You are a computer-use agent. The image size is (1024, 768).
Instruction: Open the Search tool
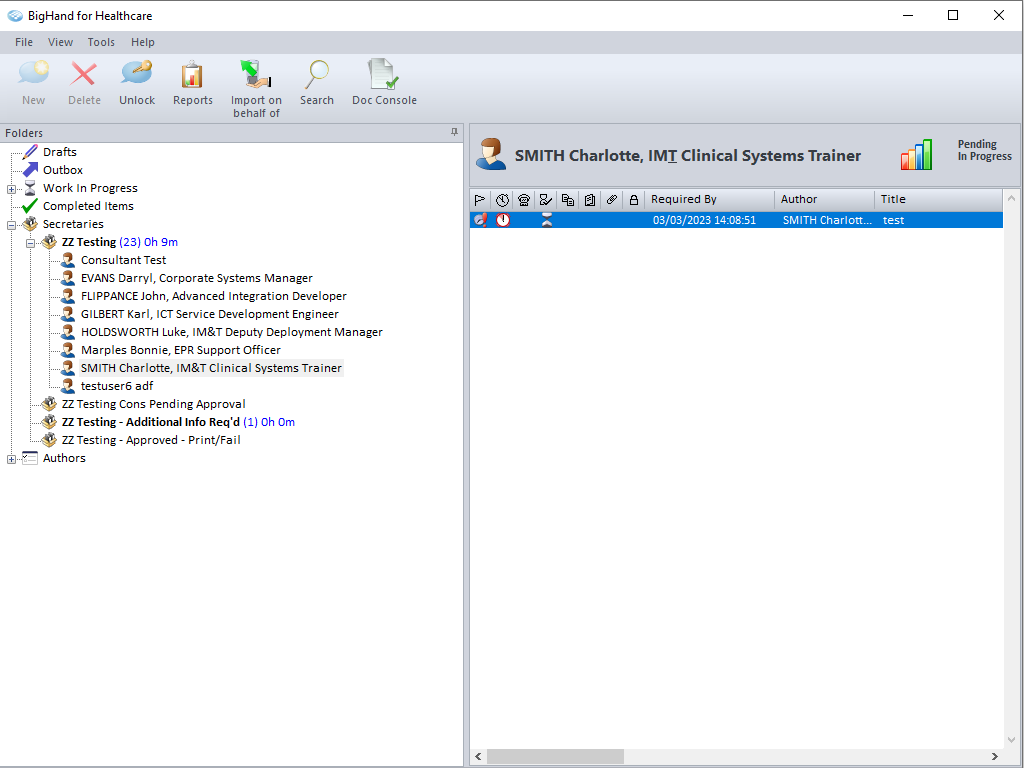tap(317, 82)
